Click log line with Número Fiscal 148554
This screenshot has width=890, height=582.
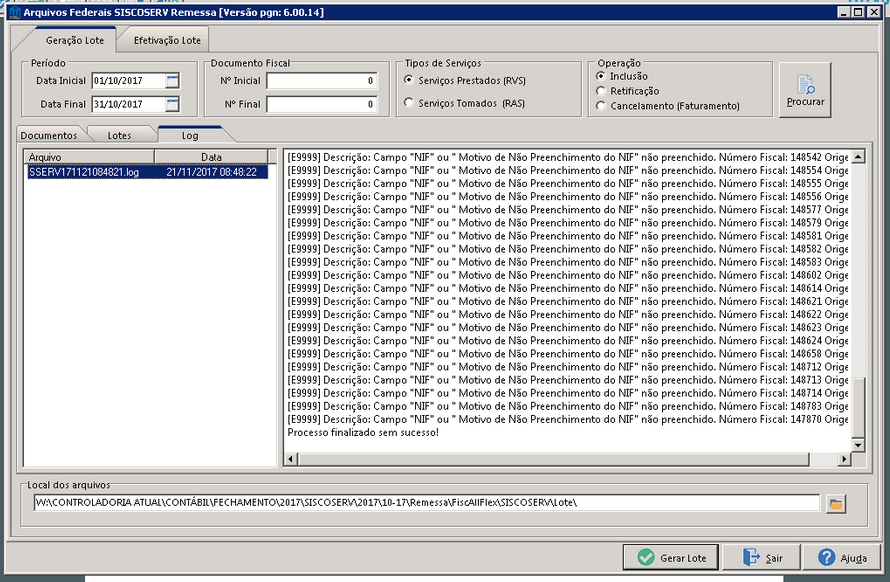point(568,170)
